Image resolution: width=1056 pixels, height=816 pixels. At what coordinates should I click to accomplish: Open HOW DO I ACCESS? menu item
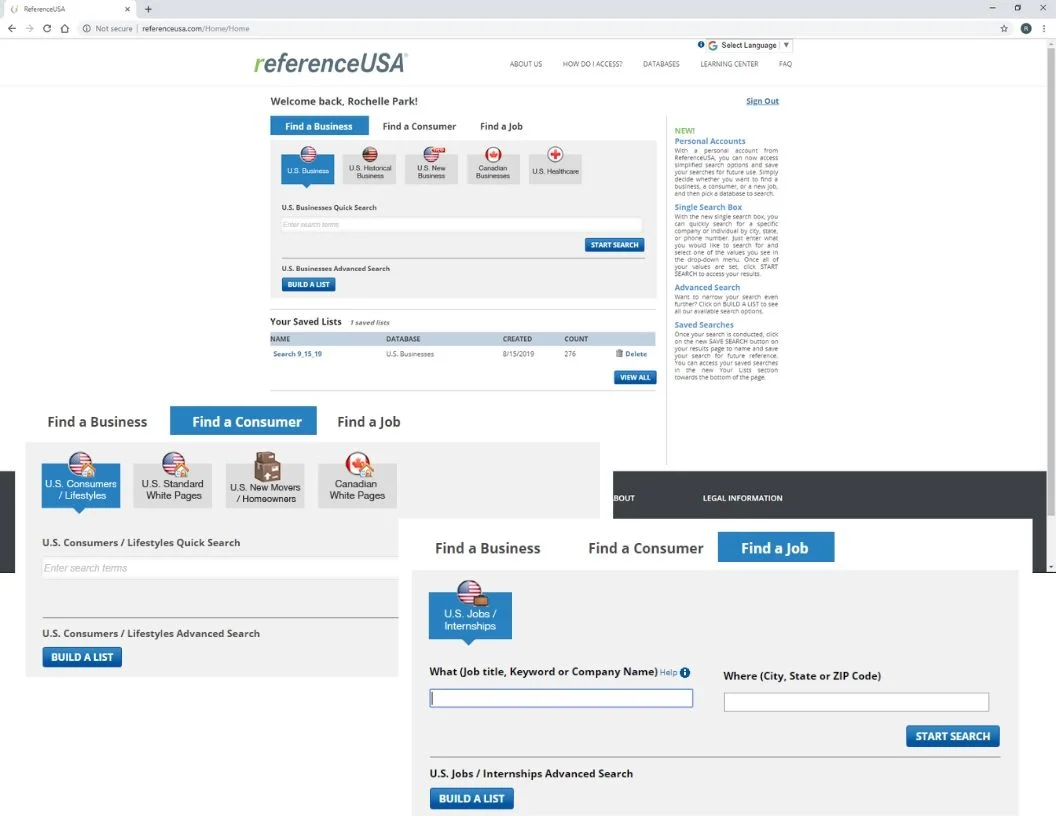(593, 64)
